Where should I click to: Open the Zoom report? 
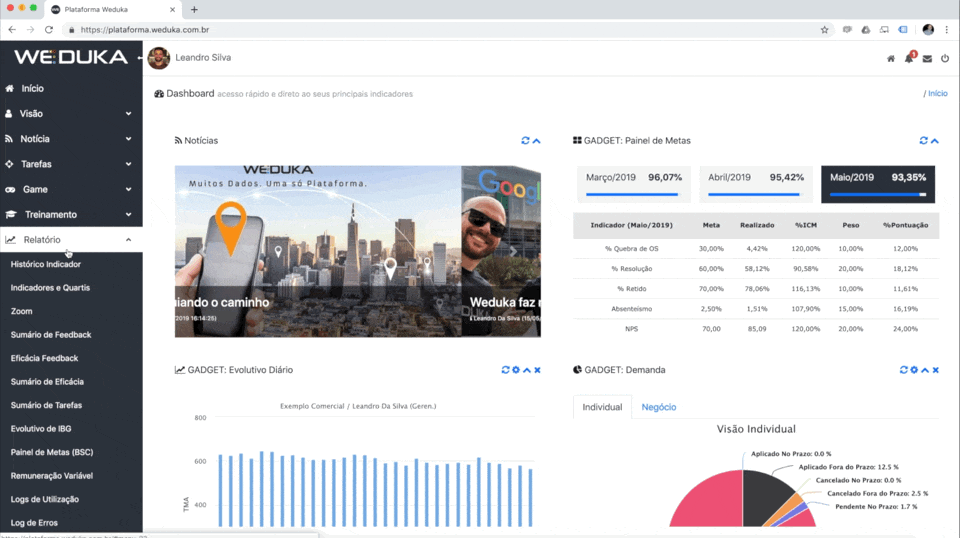(21, 311)
